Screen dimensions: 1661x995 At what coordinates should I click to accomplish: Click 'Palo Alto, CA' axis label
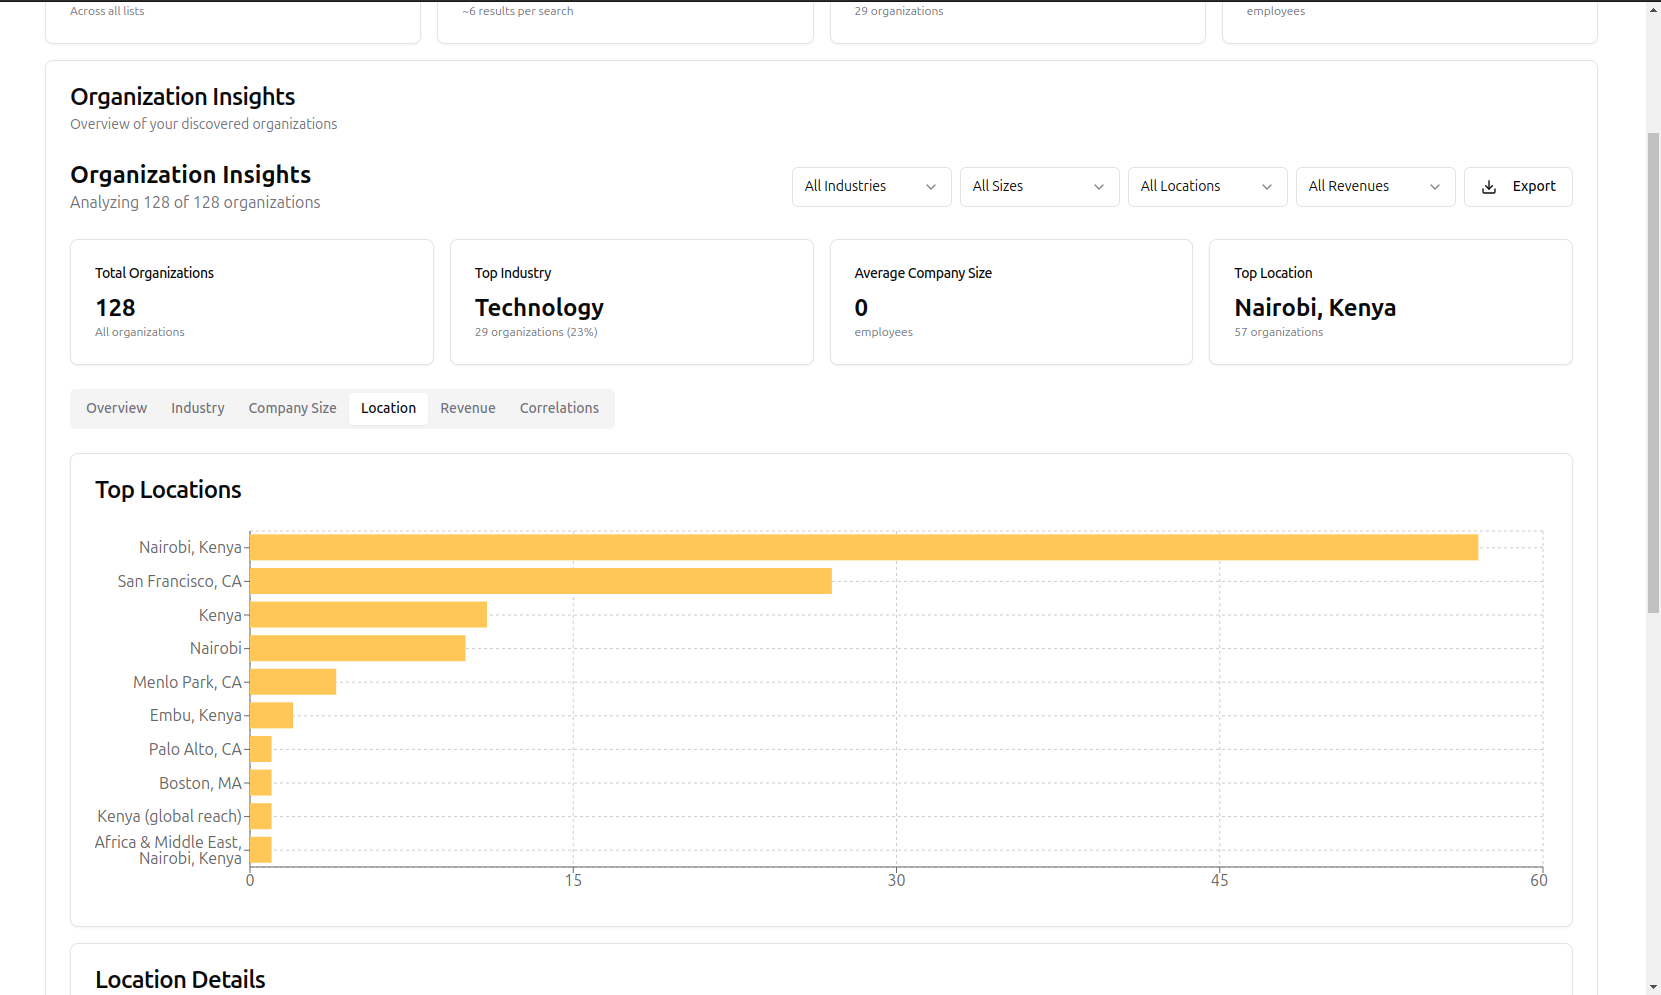(x=196, y=749)
